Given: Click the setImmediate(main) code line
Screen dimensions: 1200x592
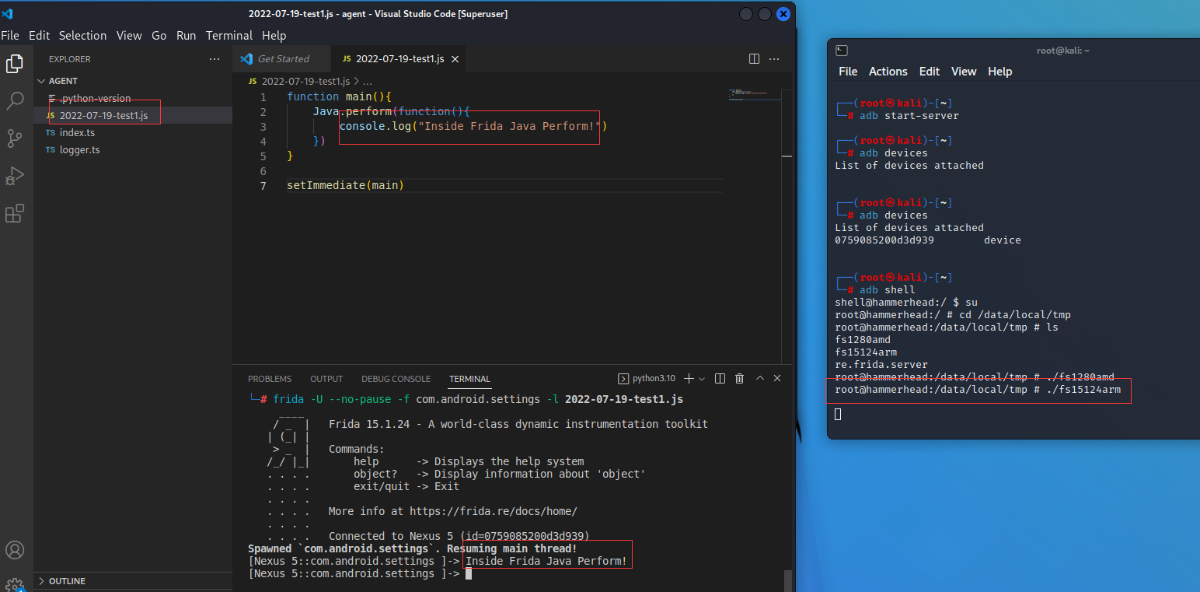Looking at the screenshot, I should (x=345, y=185).
